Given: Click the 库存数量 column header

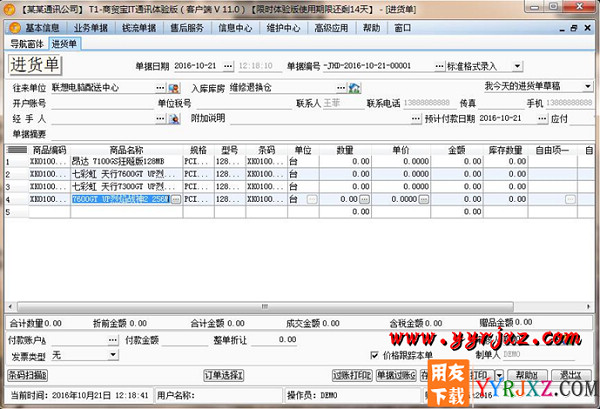Looking at the screenshot, I should click(x=505, y=150).
